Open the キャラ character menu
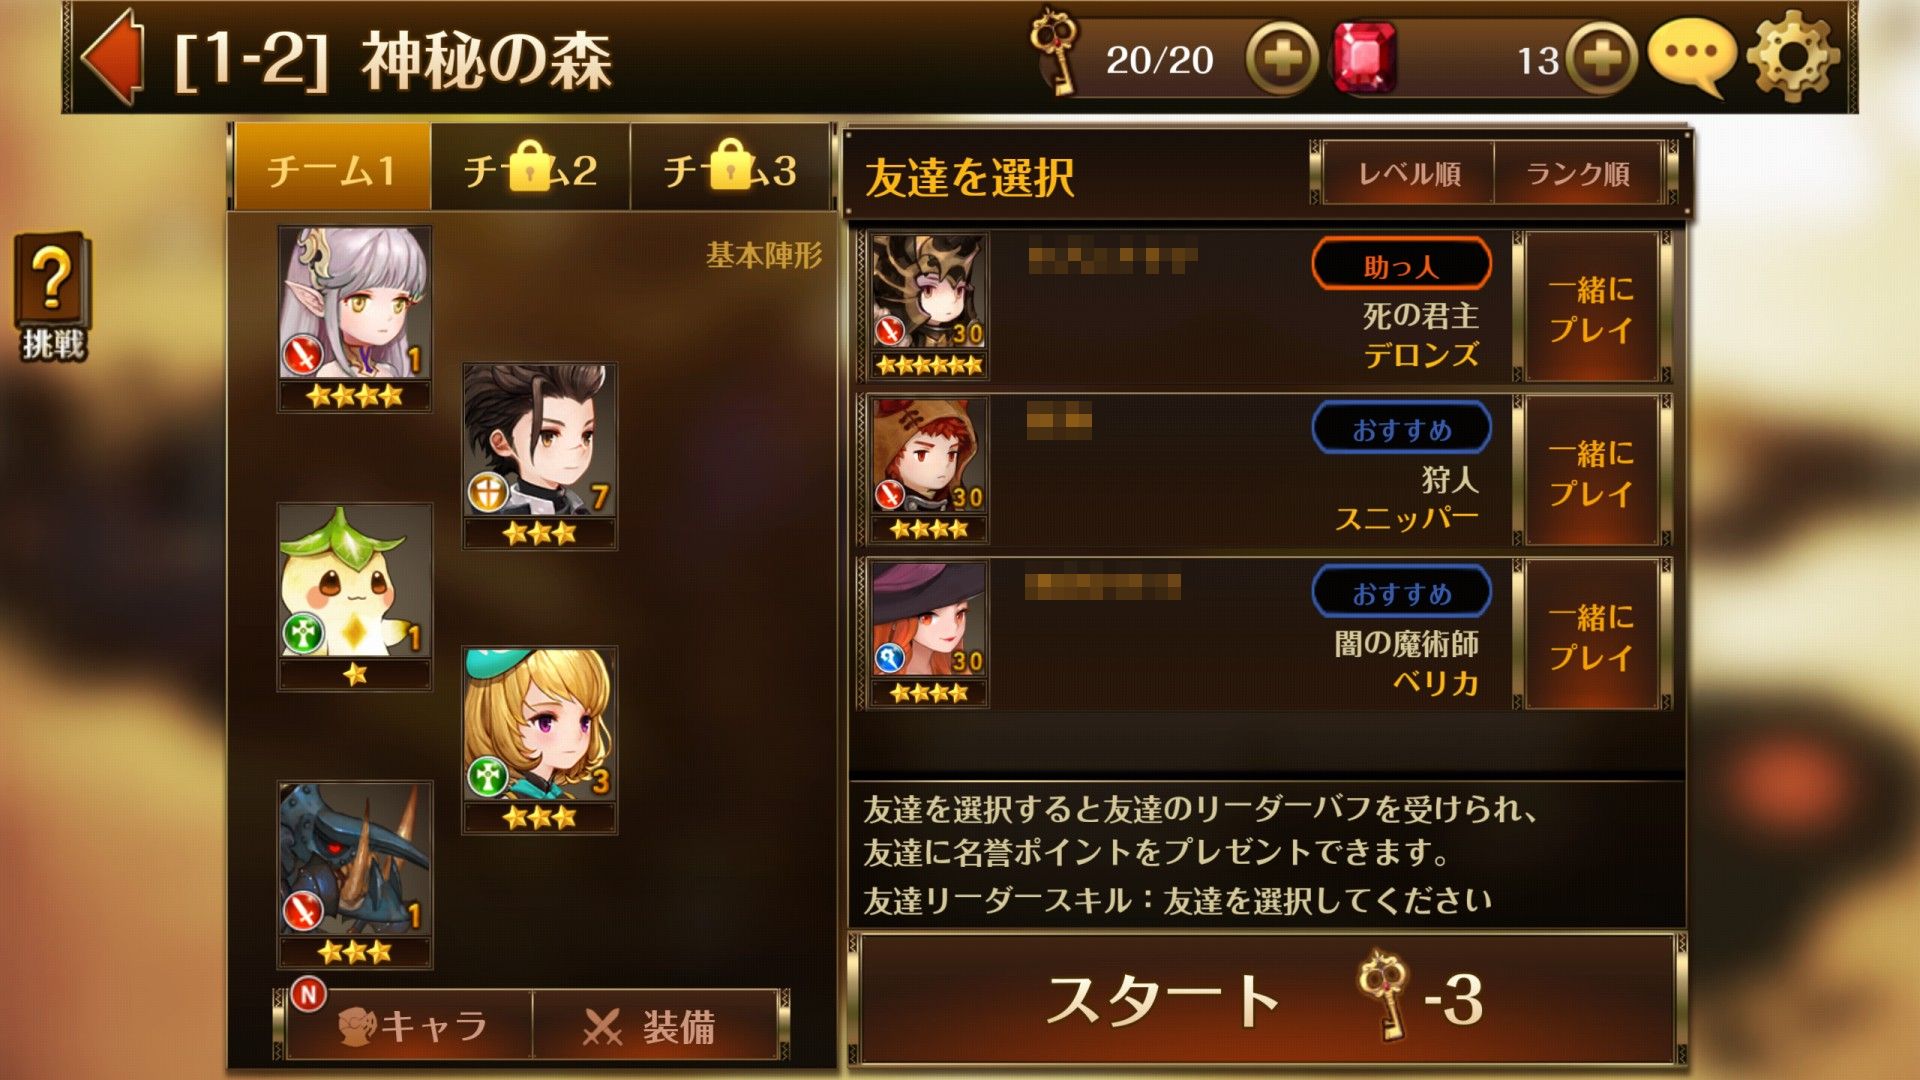This screenshot has width=1920, height=1080. pyautogui.click(x=410, y=1025)
